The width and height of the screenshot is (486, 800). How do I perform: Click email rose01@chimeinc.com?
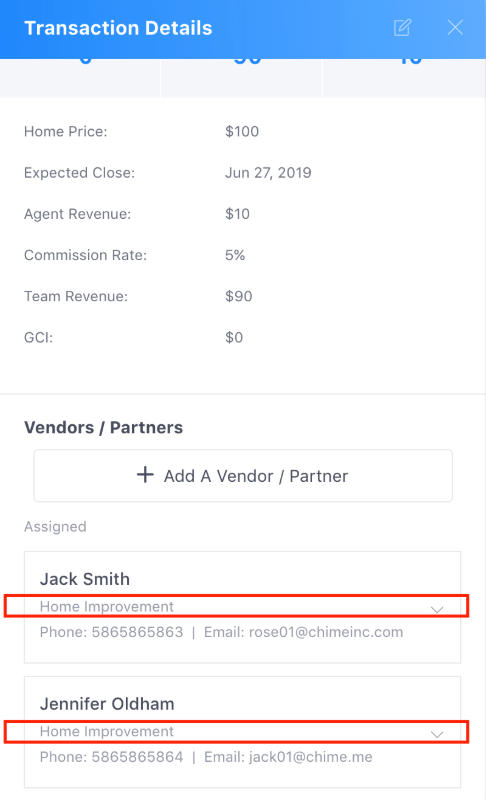tap(326, 632)
